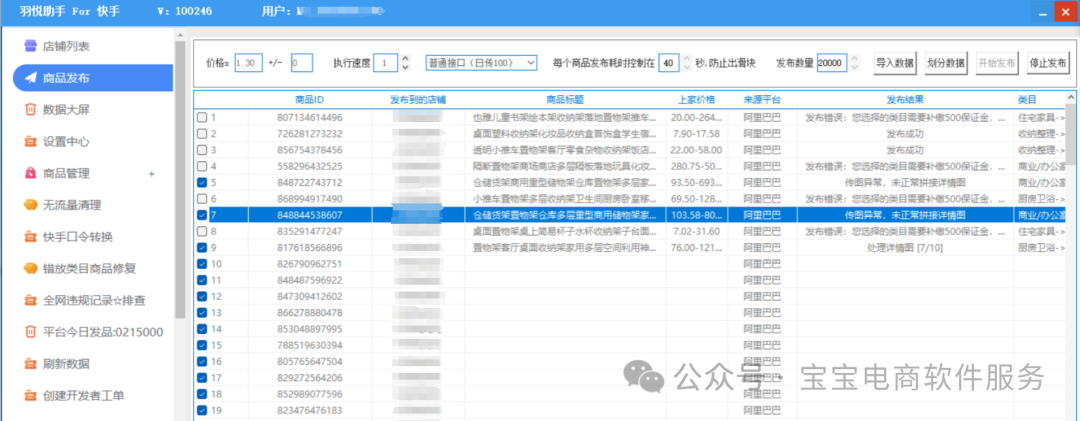
Task: Tick the checkbox on row 3
Action: (202, 150)
